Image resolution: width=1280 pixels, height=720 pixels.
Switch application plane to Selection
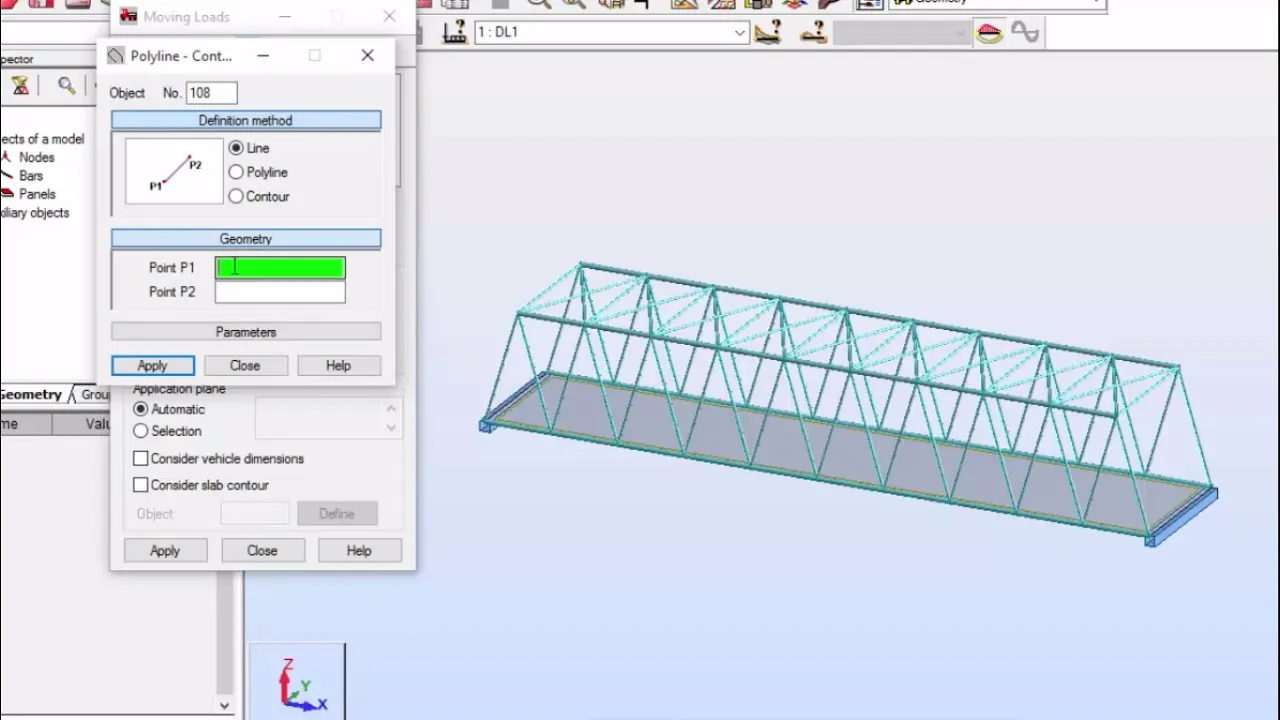click(141, 431)
